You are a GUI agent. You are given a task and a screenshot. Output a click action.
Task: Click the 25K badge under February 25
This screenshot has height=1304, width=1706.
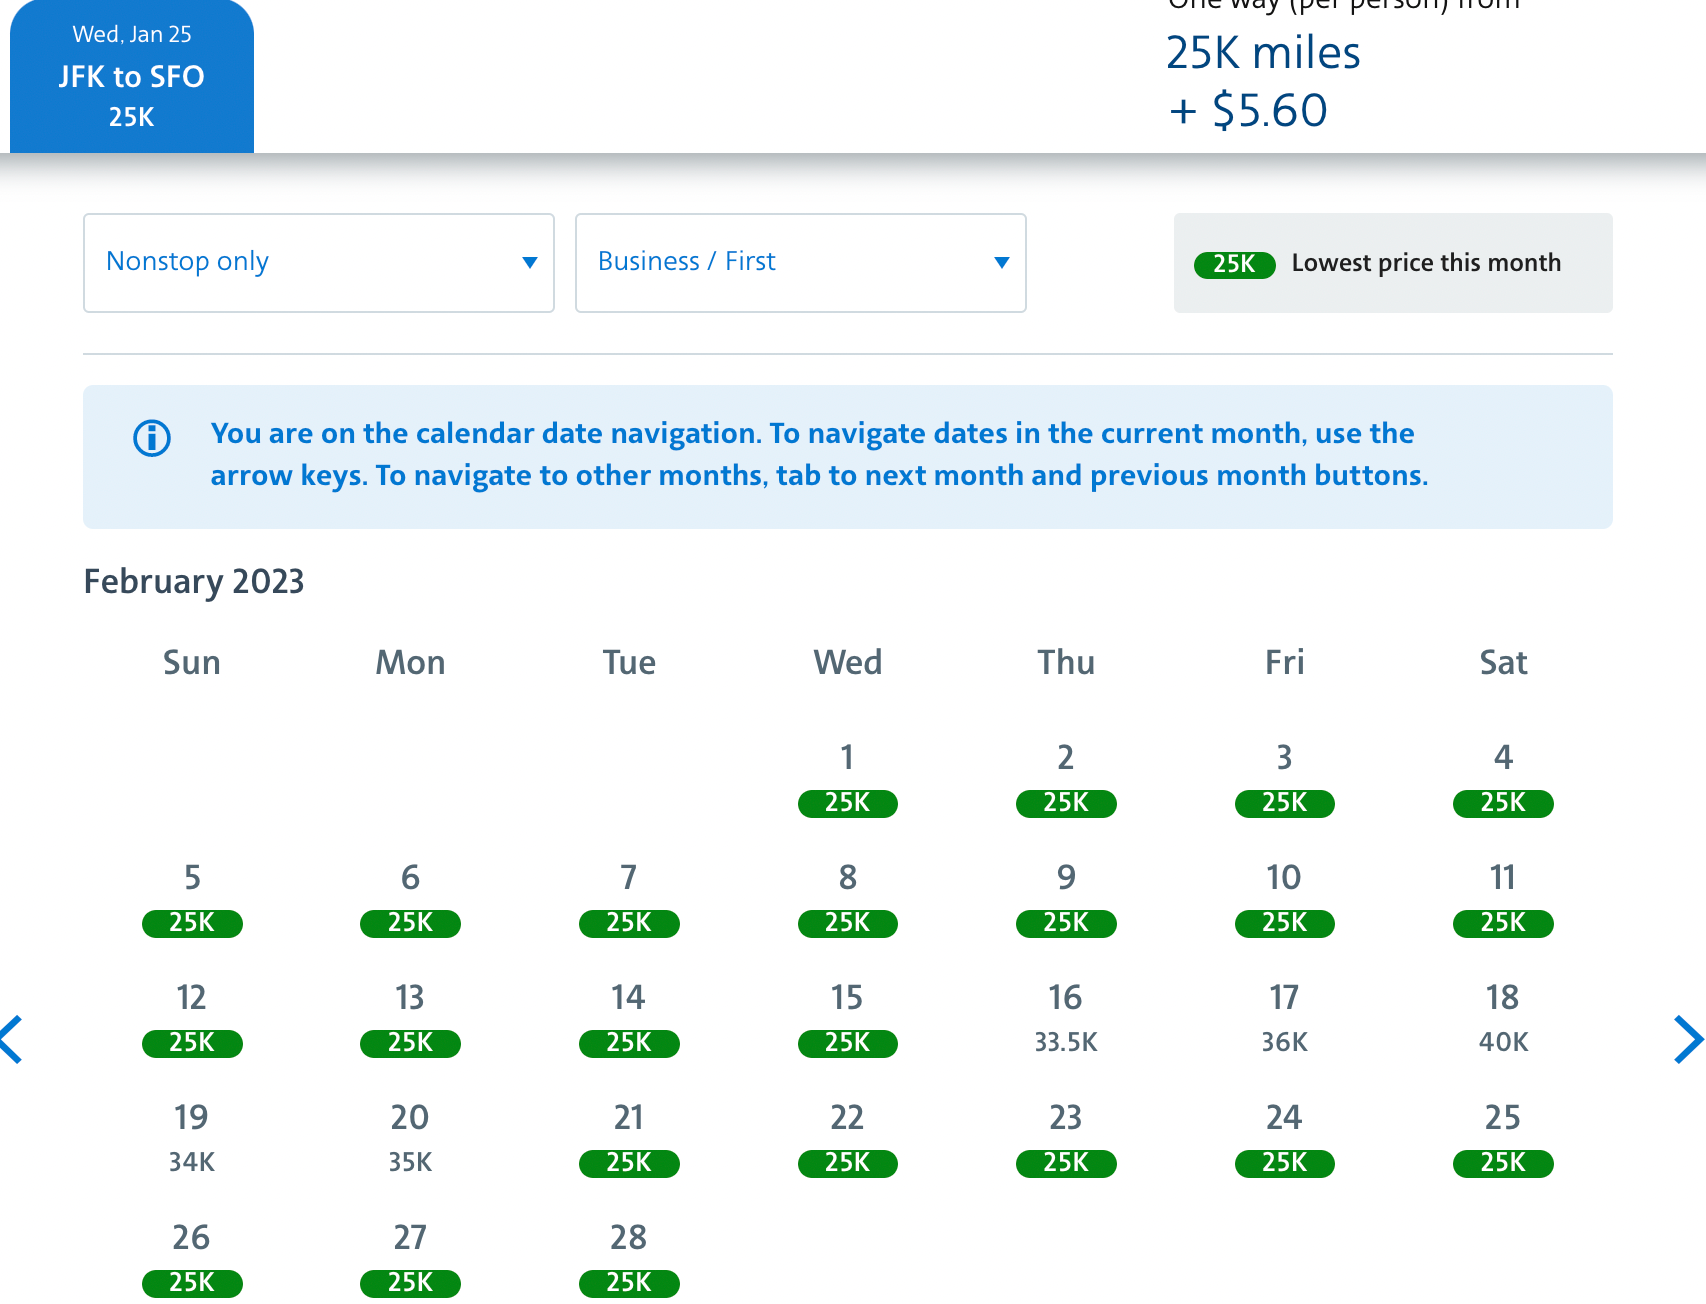coord(1502,1163)
